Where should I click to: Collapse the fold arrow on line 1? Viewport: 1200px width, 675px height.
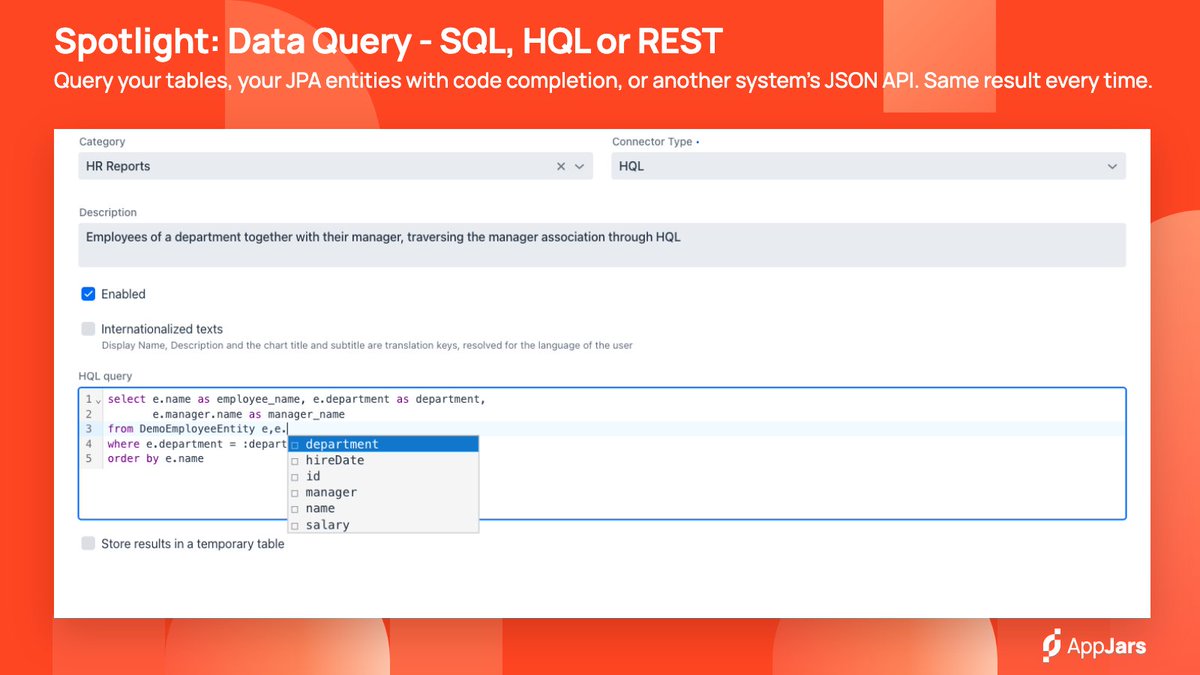[x=97, y=400]
